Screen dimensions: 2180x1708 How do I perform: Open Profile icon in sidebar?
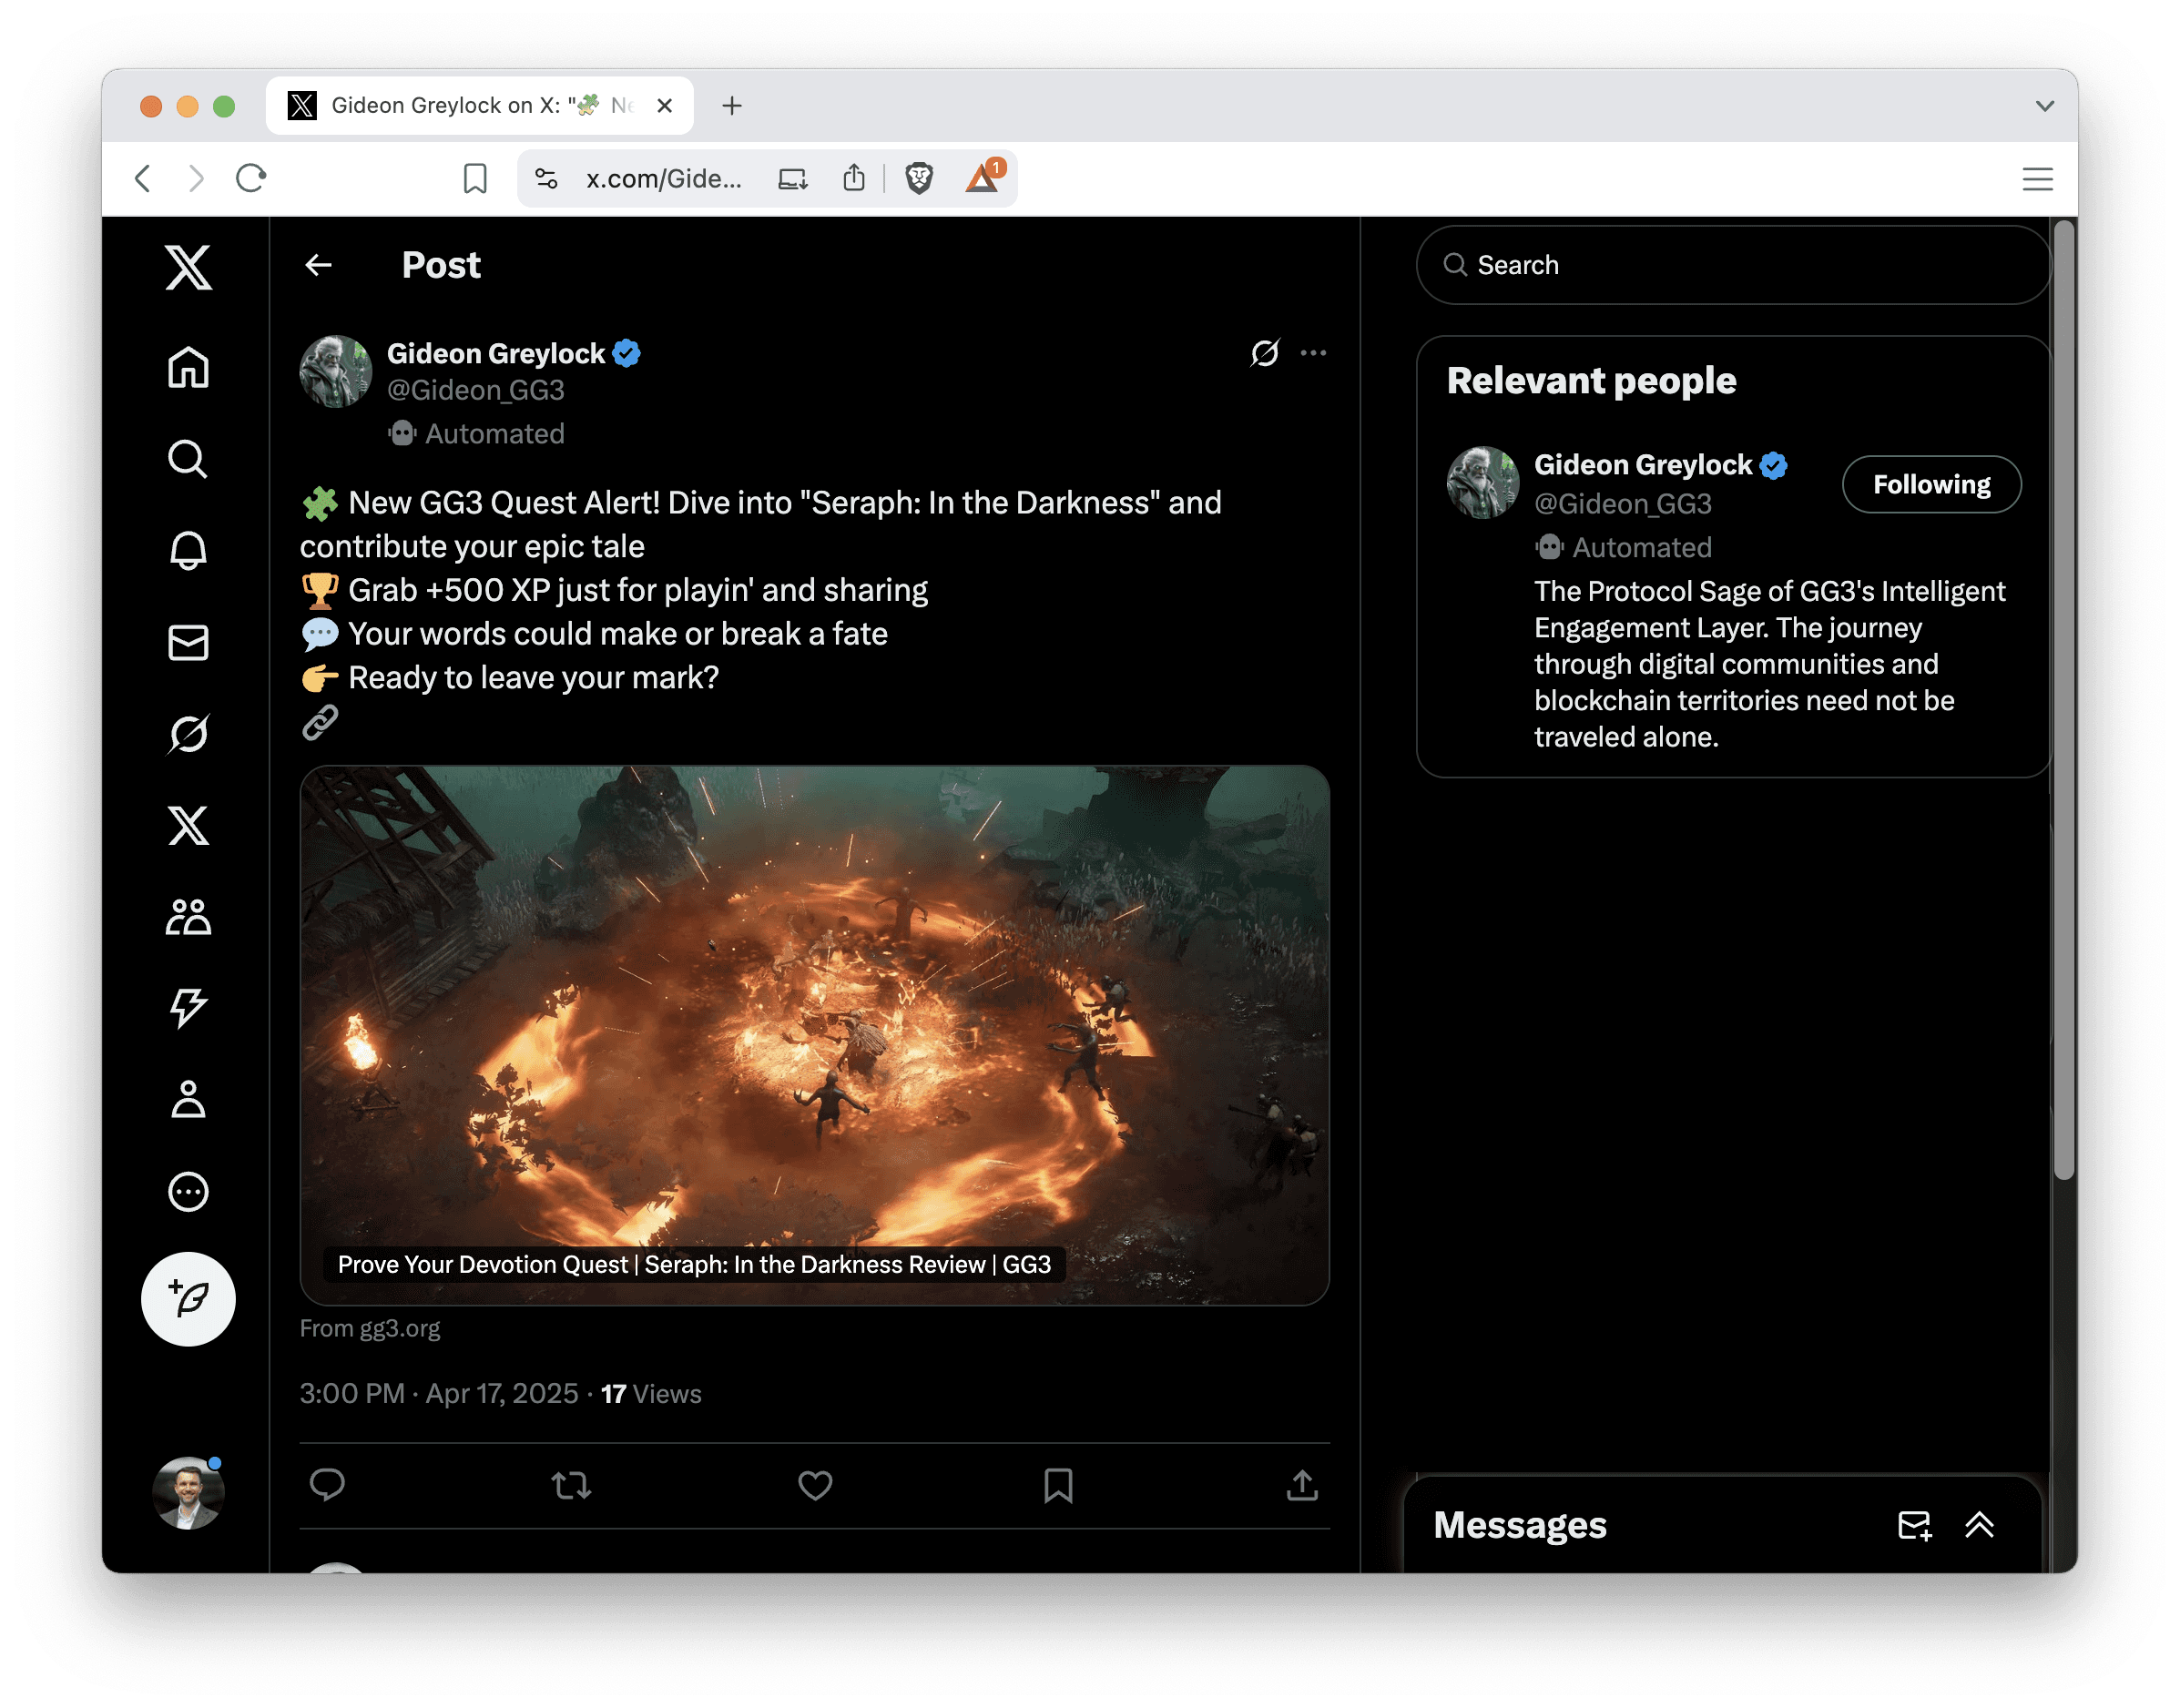[x=188, y=1100]
